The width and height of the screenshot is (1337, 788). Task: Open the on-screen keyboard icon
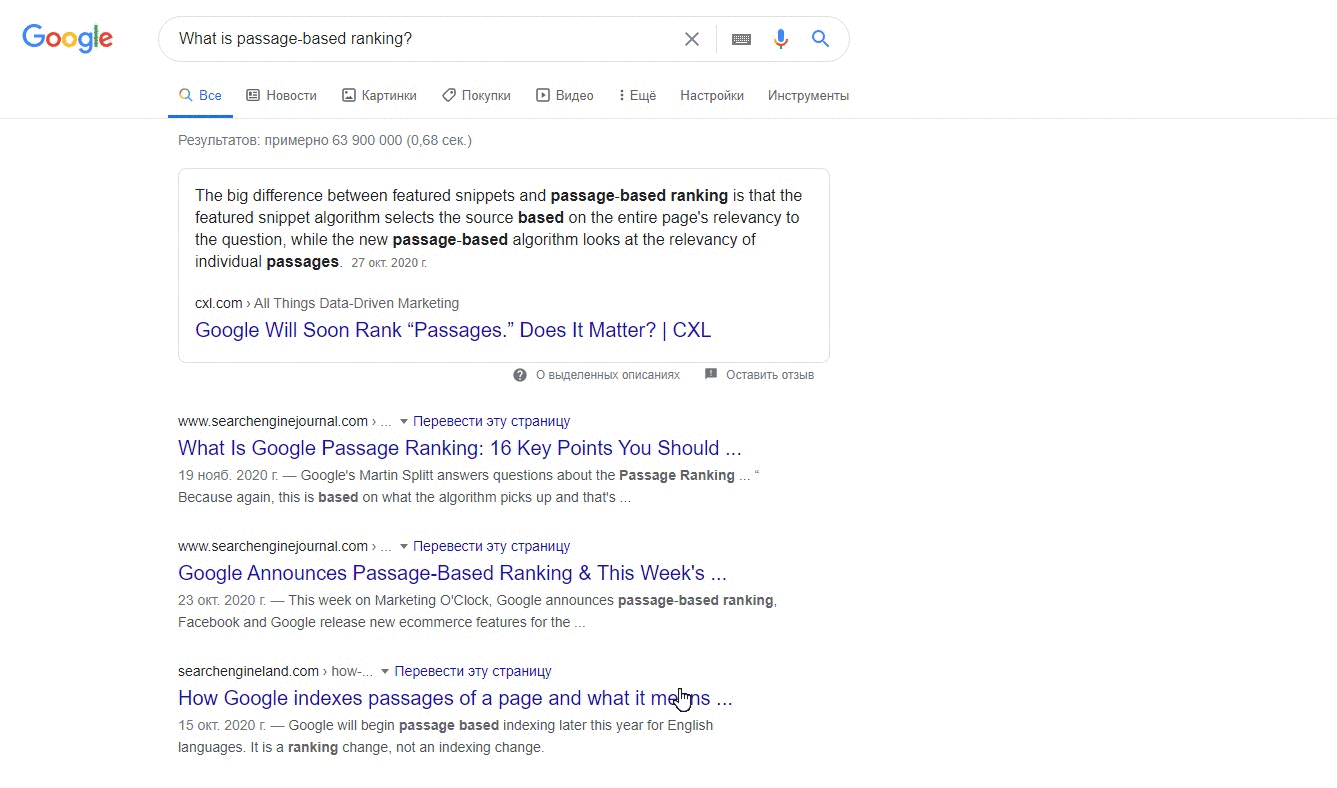point(741,39)
